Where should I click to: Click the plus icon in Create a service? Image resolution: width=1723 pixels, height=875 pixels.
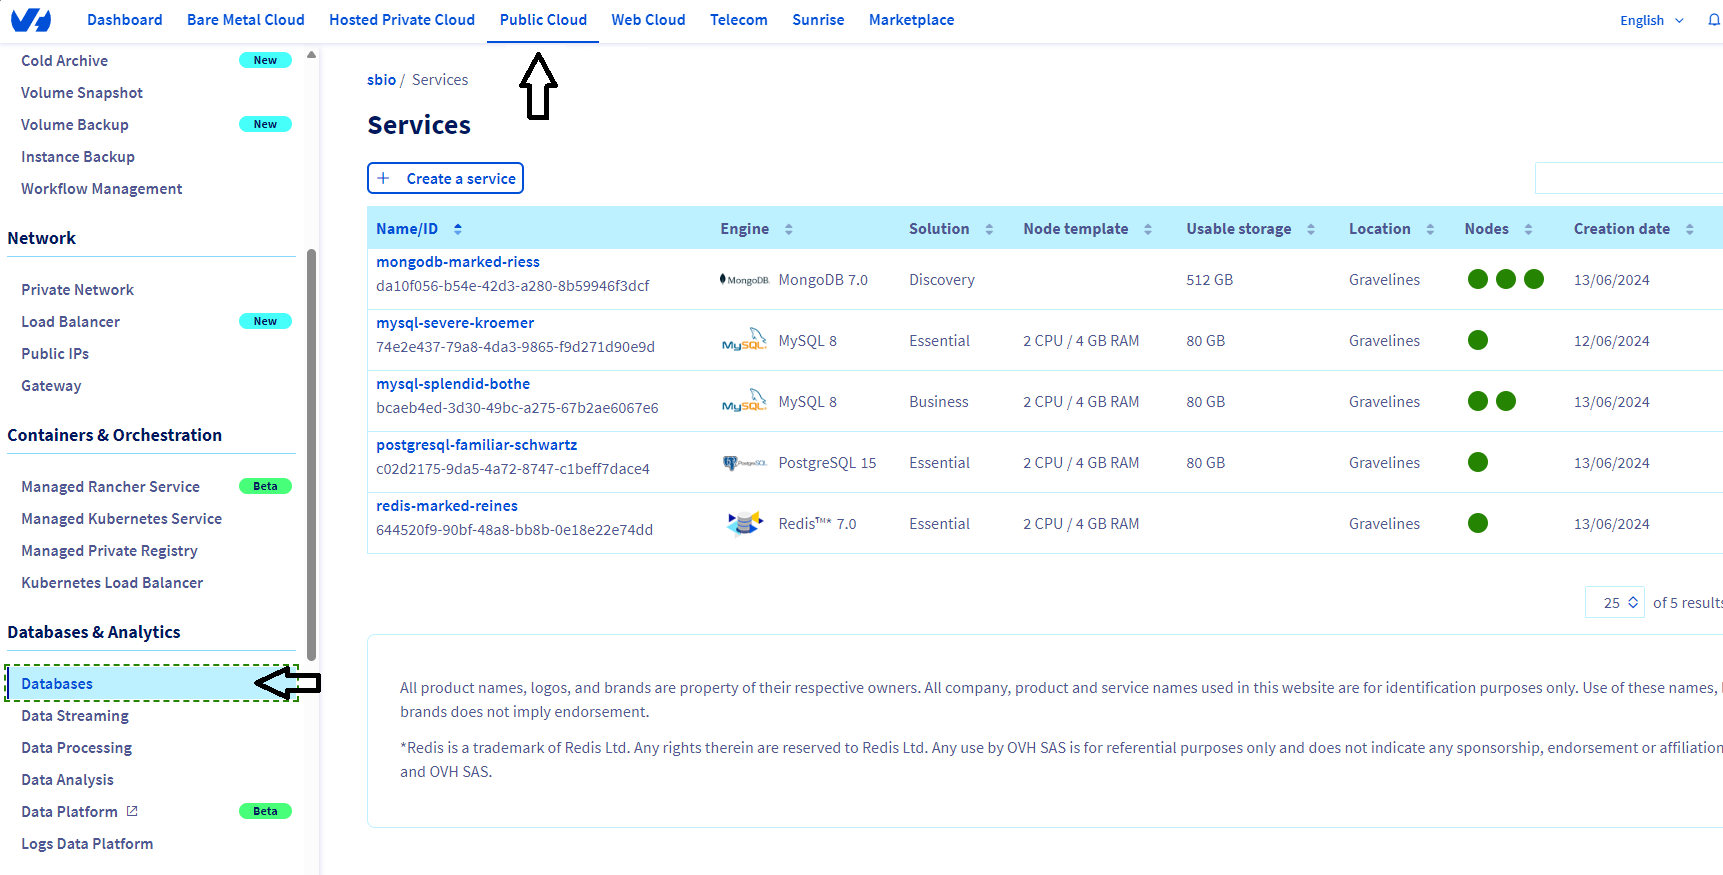point(383,178)
